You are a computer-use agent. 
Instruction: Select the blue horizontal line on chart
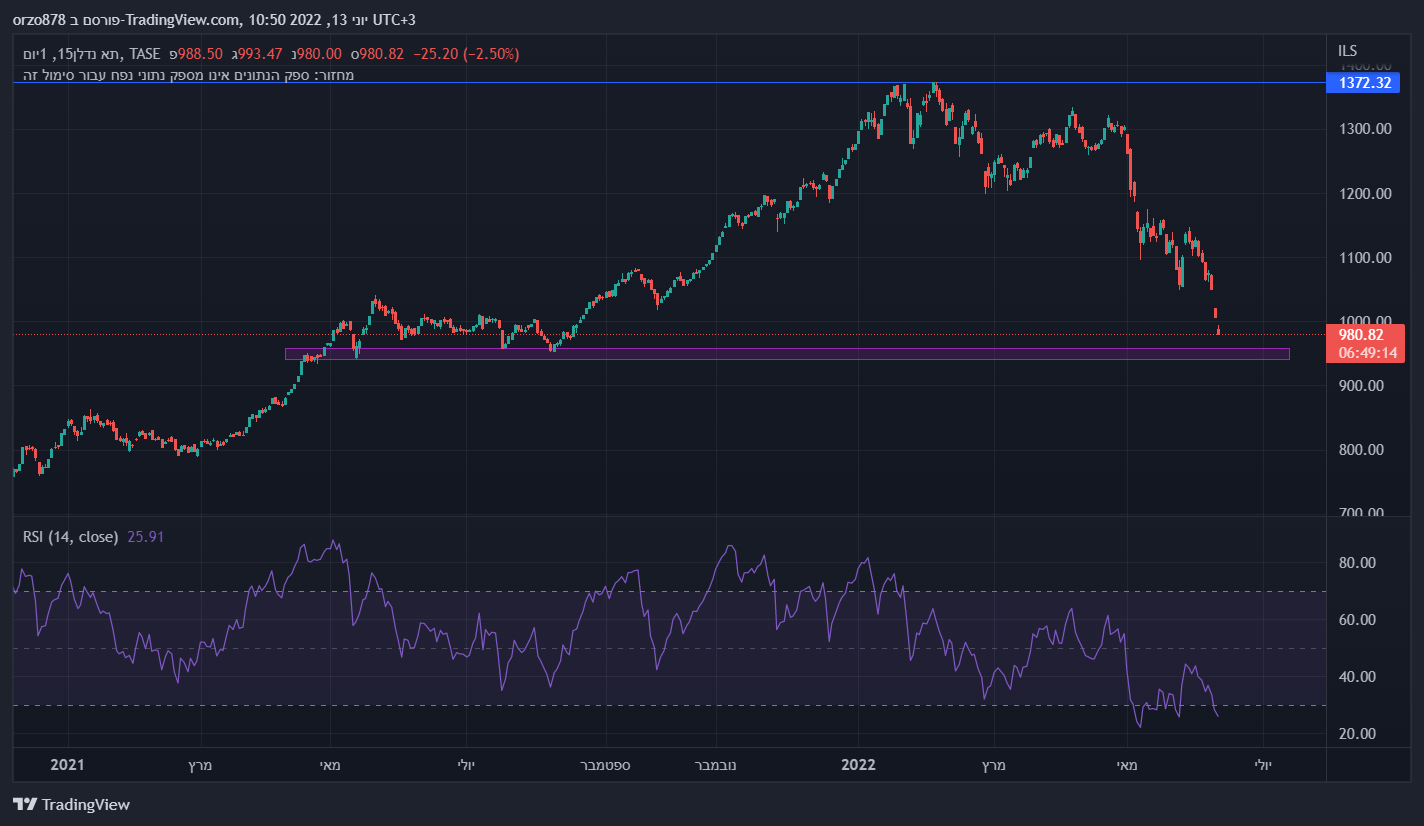(x=600, y=83)
